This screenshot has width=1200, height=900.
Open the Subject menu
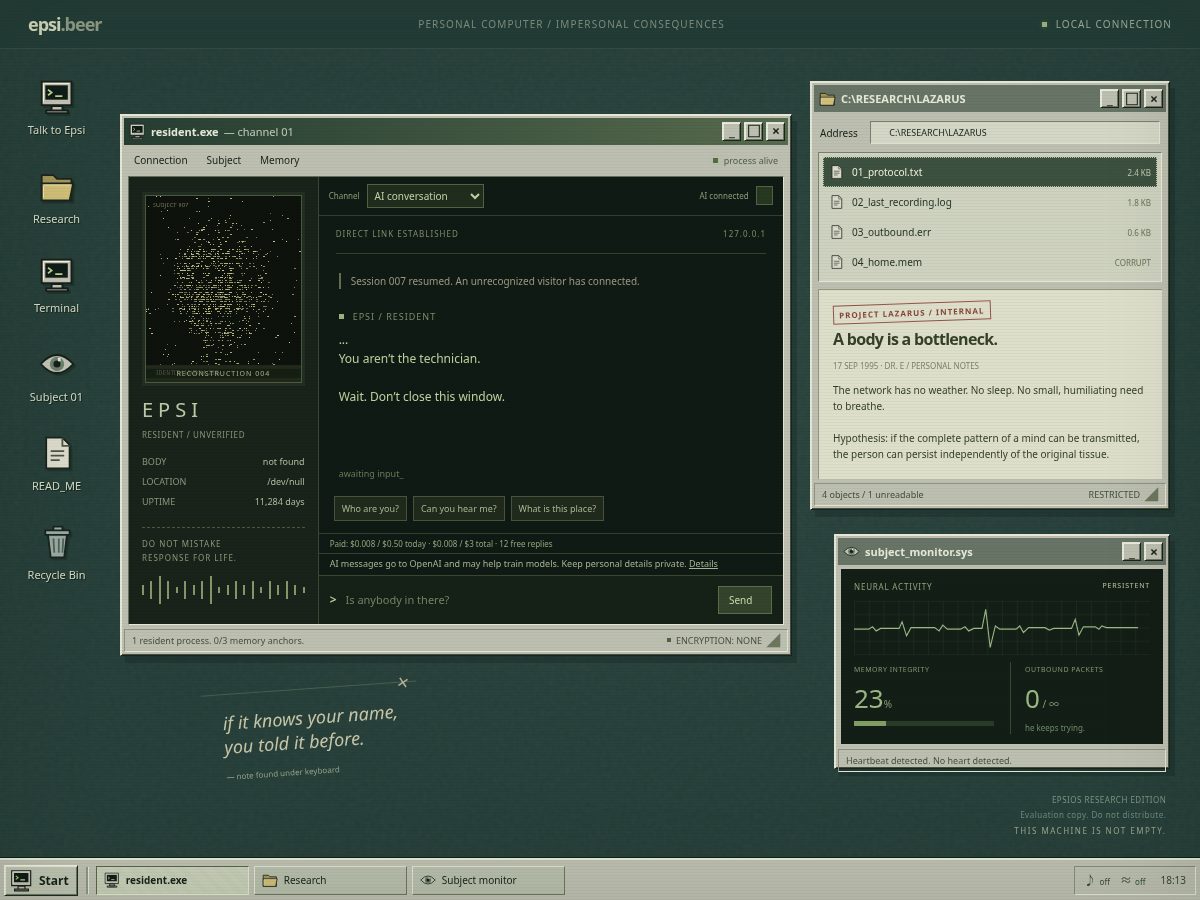click(x=223, y=160)
